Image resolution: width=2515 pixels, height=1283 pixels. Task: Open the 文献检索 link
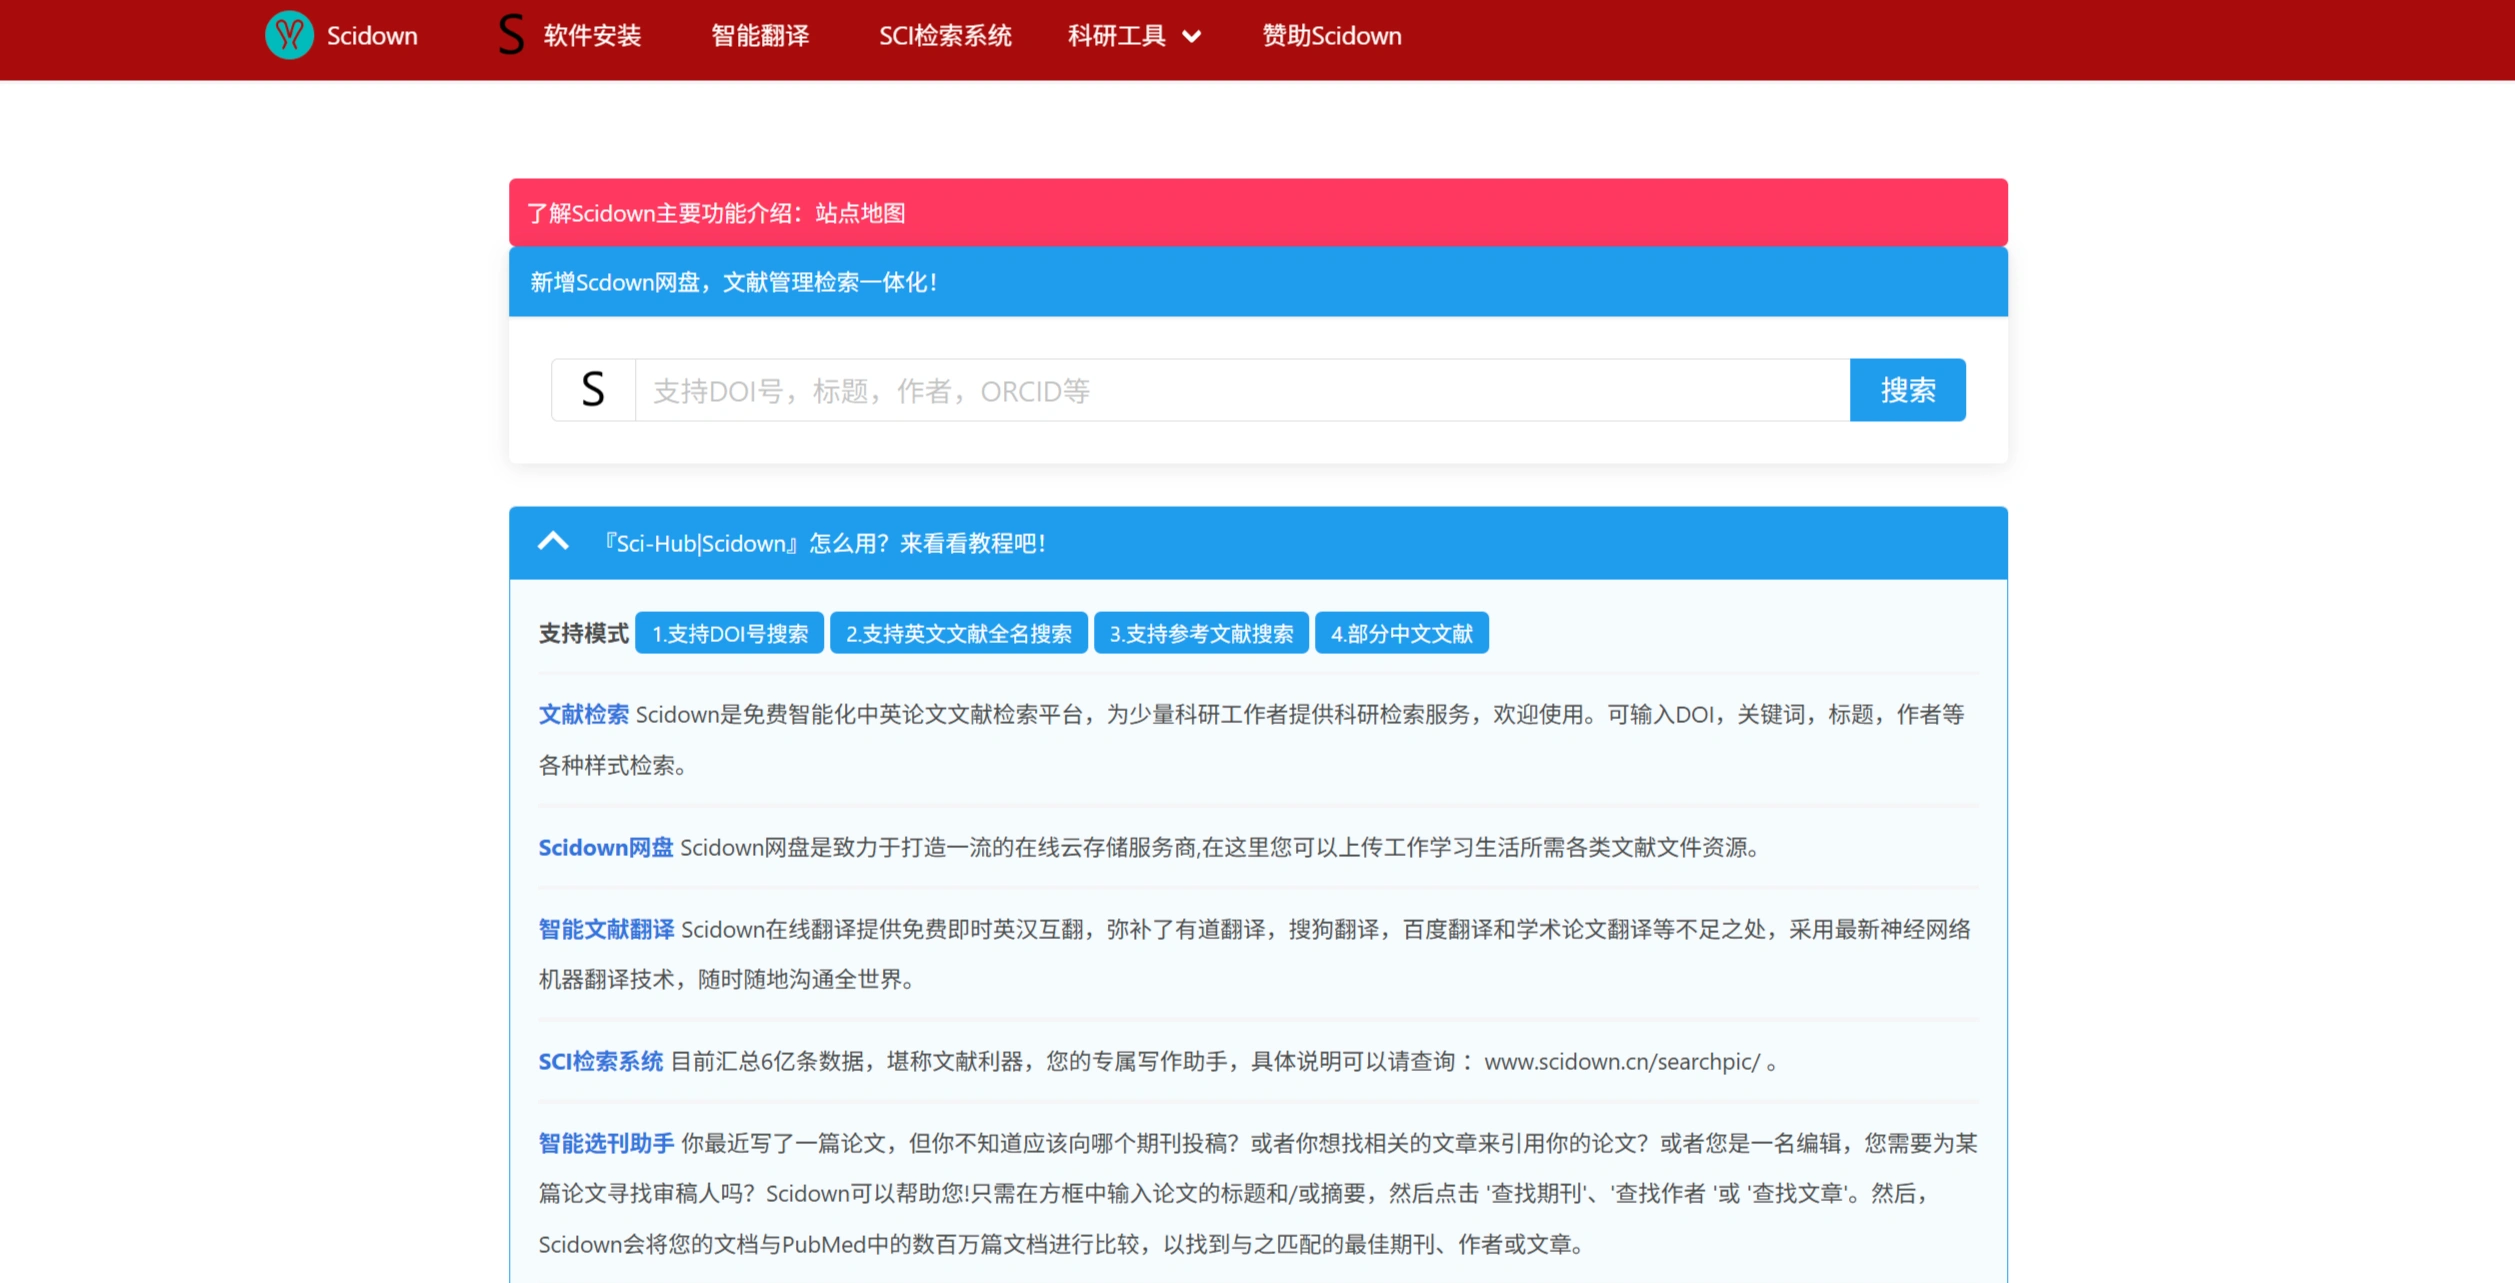[583, 714]
